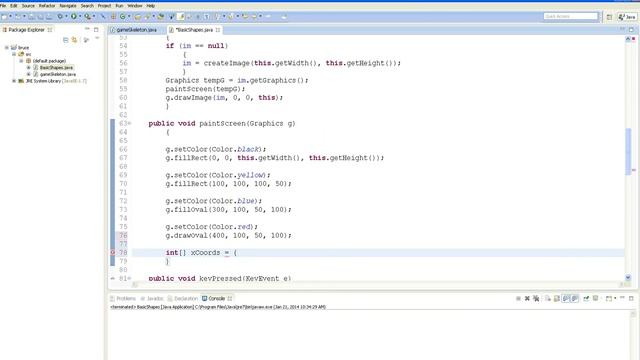Select gameSkeleton.java in Package Explorer

point(58,74)
